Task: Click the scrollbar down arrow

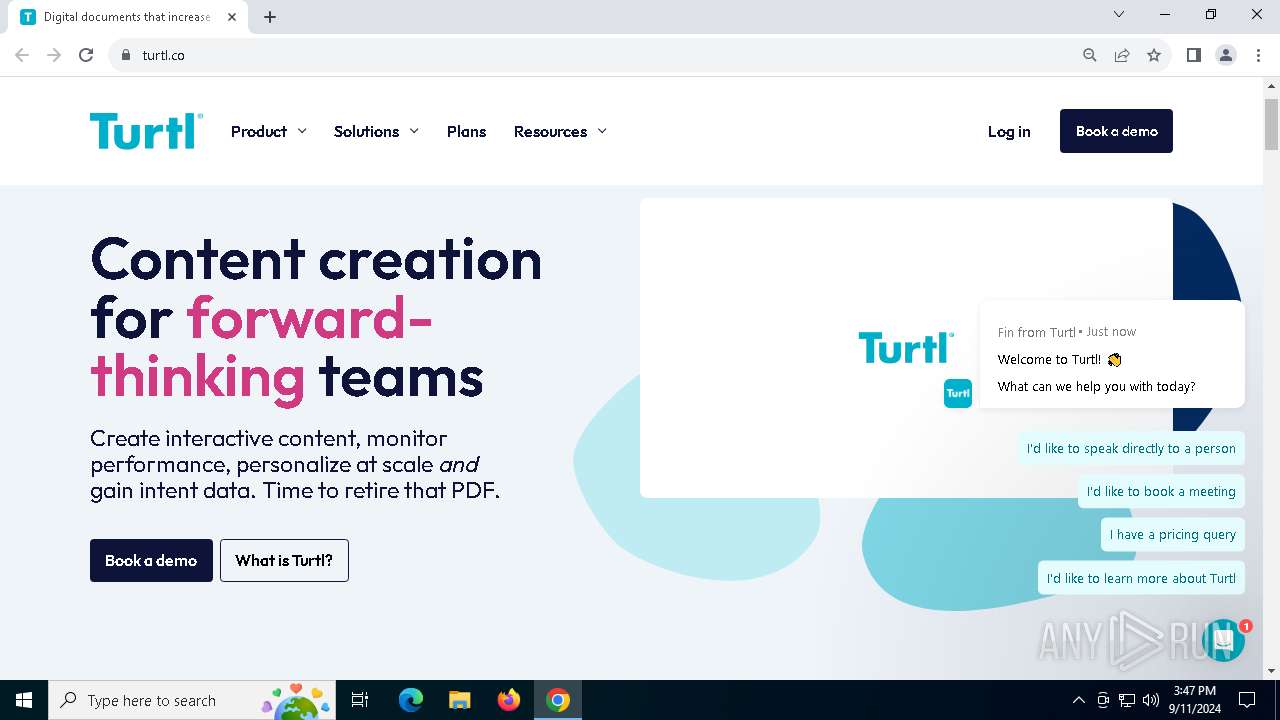Action: pyautogui.click(x=1272, y=671)
